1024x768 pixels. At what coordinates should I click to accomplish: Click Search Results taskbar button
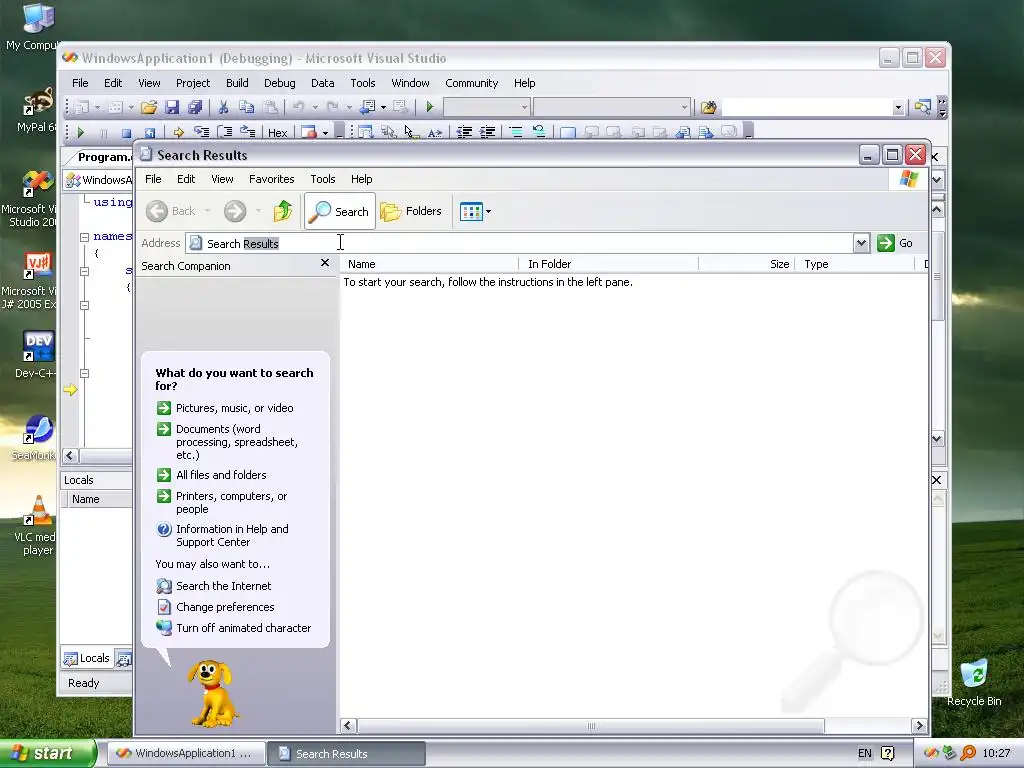click(x=347, y=753)
